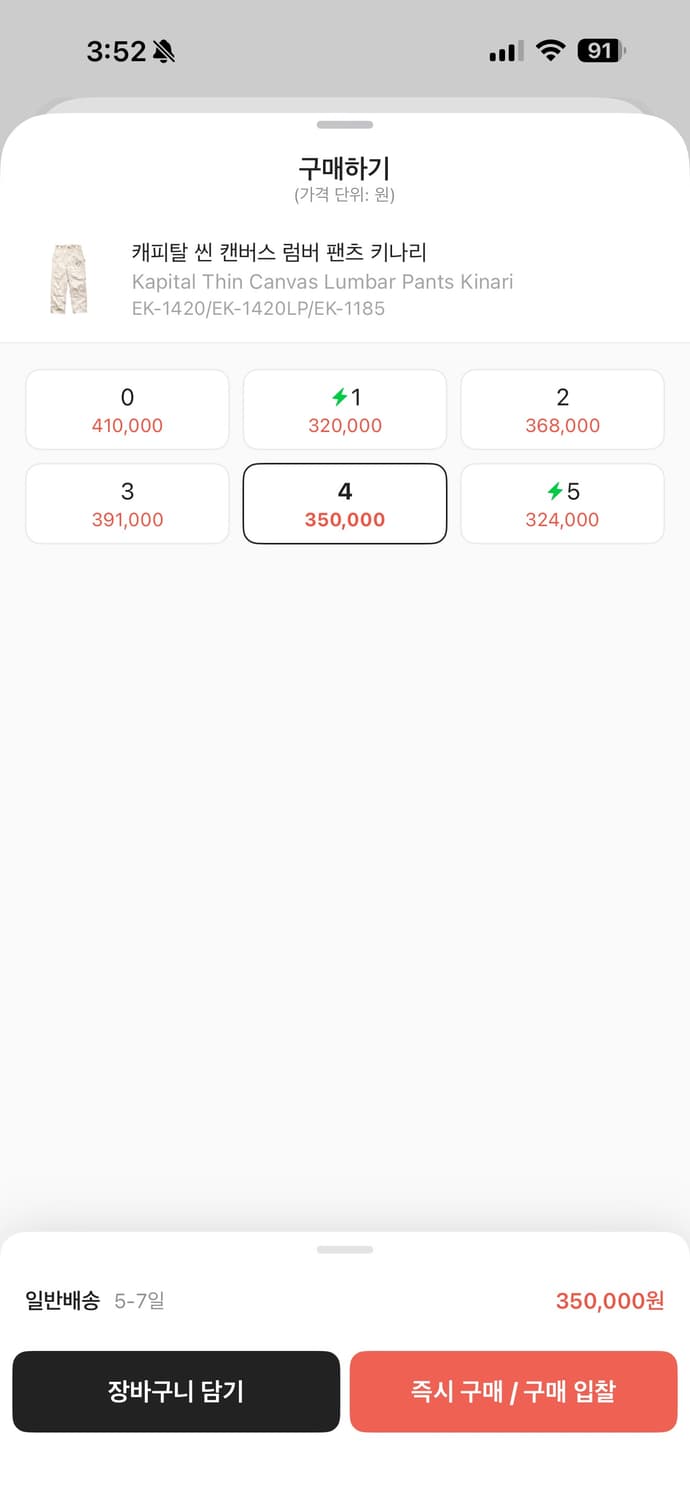
Task: Select size 2 priced 368,000
Action: (562, 410)
